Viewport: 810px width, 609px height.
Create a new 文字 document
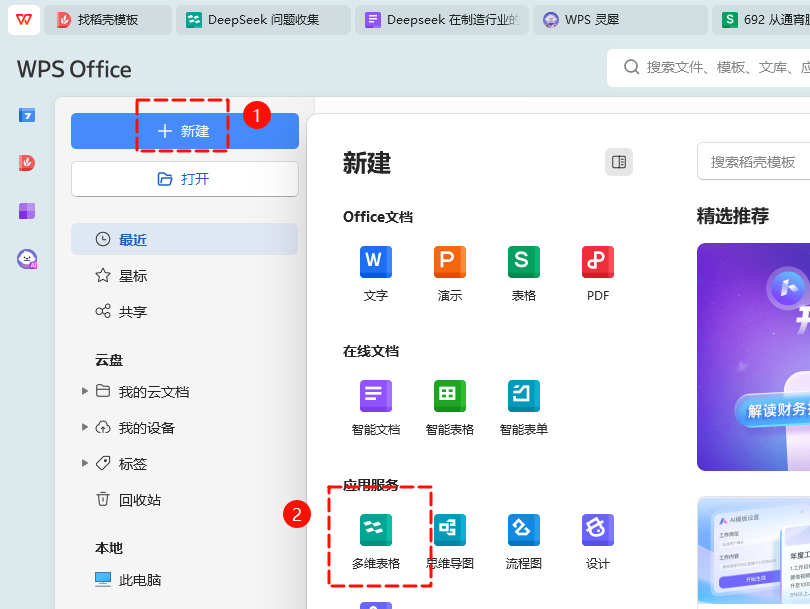pyautogui.click(x=376, y=274)
